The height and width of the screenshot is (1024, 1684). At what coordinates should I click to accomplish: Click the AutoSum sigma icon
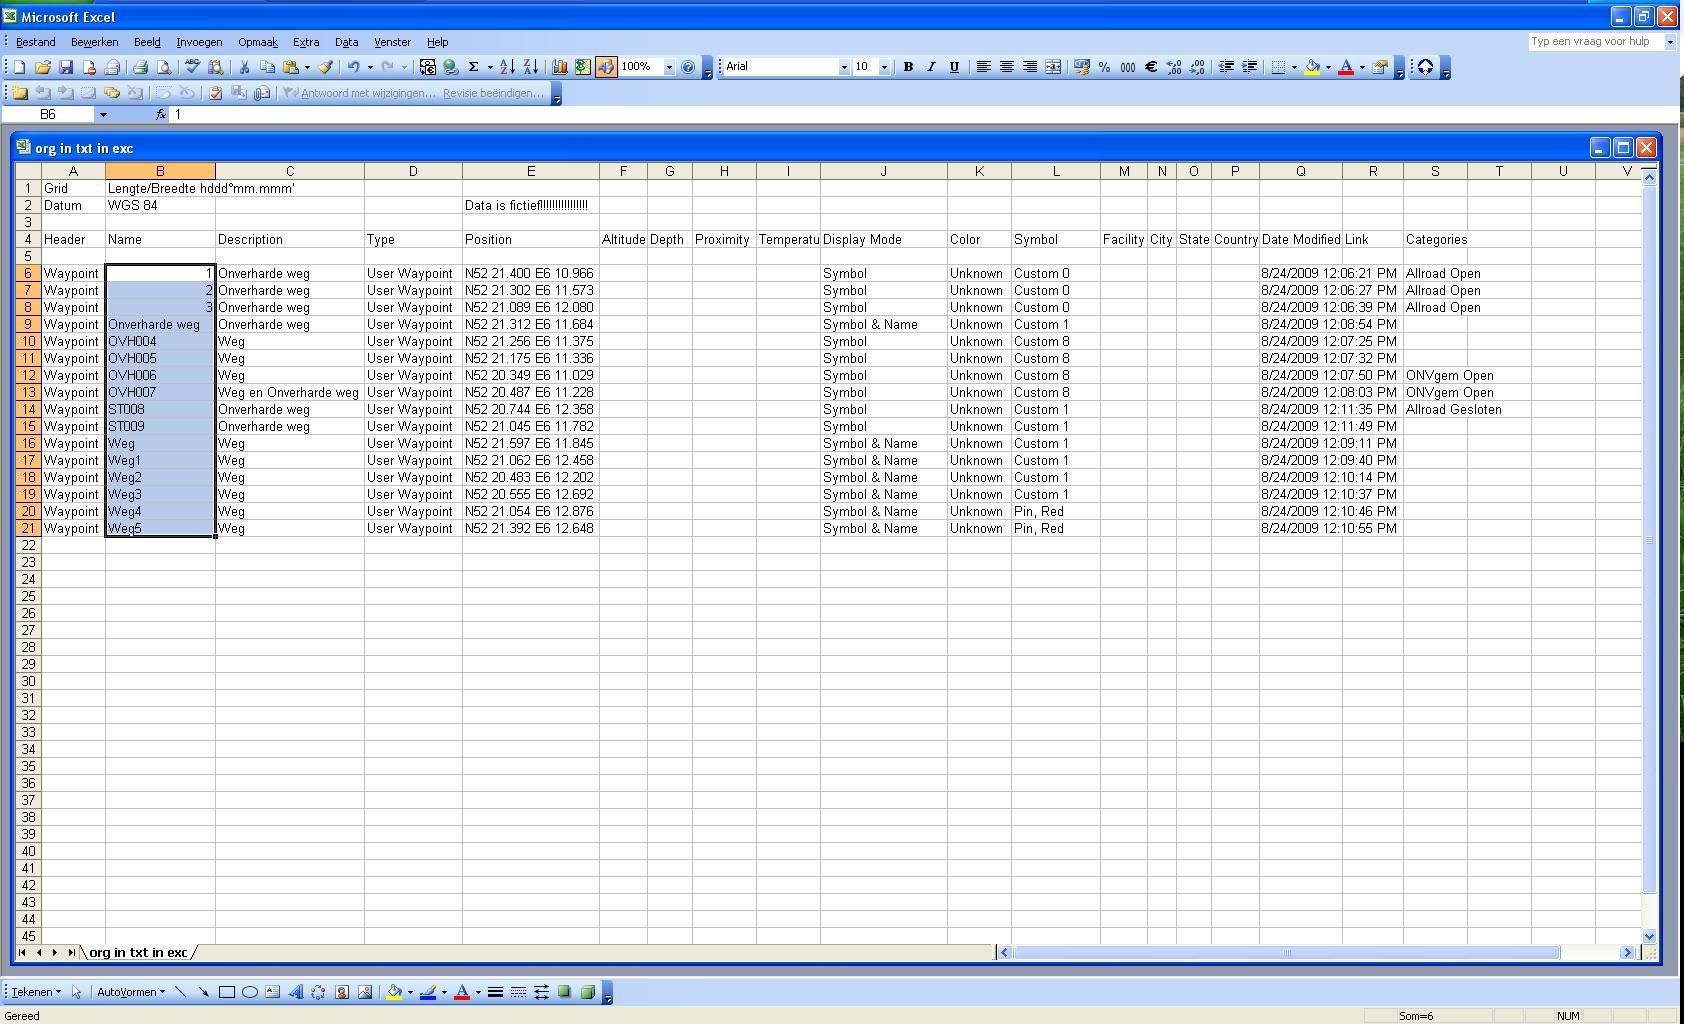(x=474, y=67)
